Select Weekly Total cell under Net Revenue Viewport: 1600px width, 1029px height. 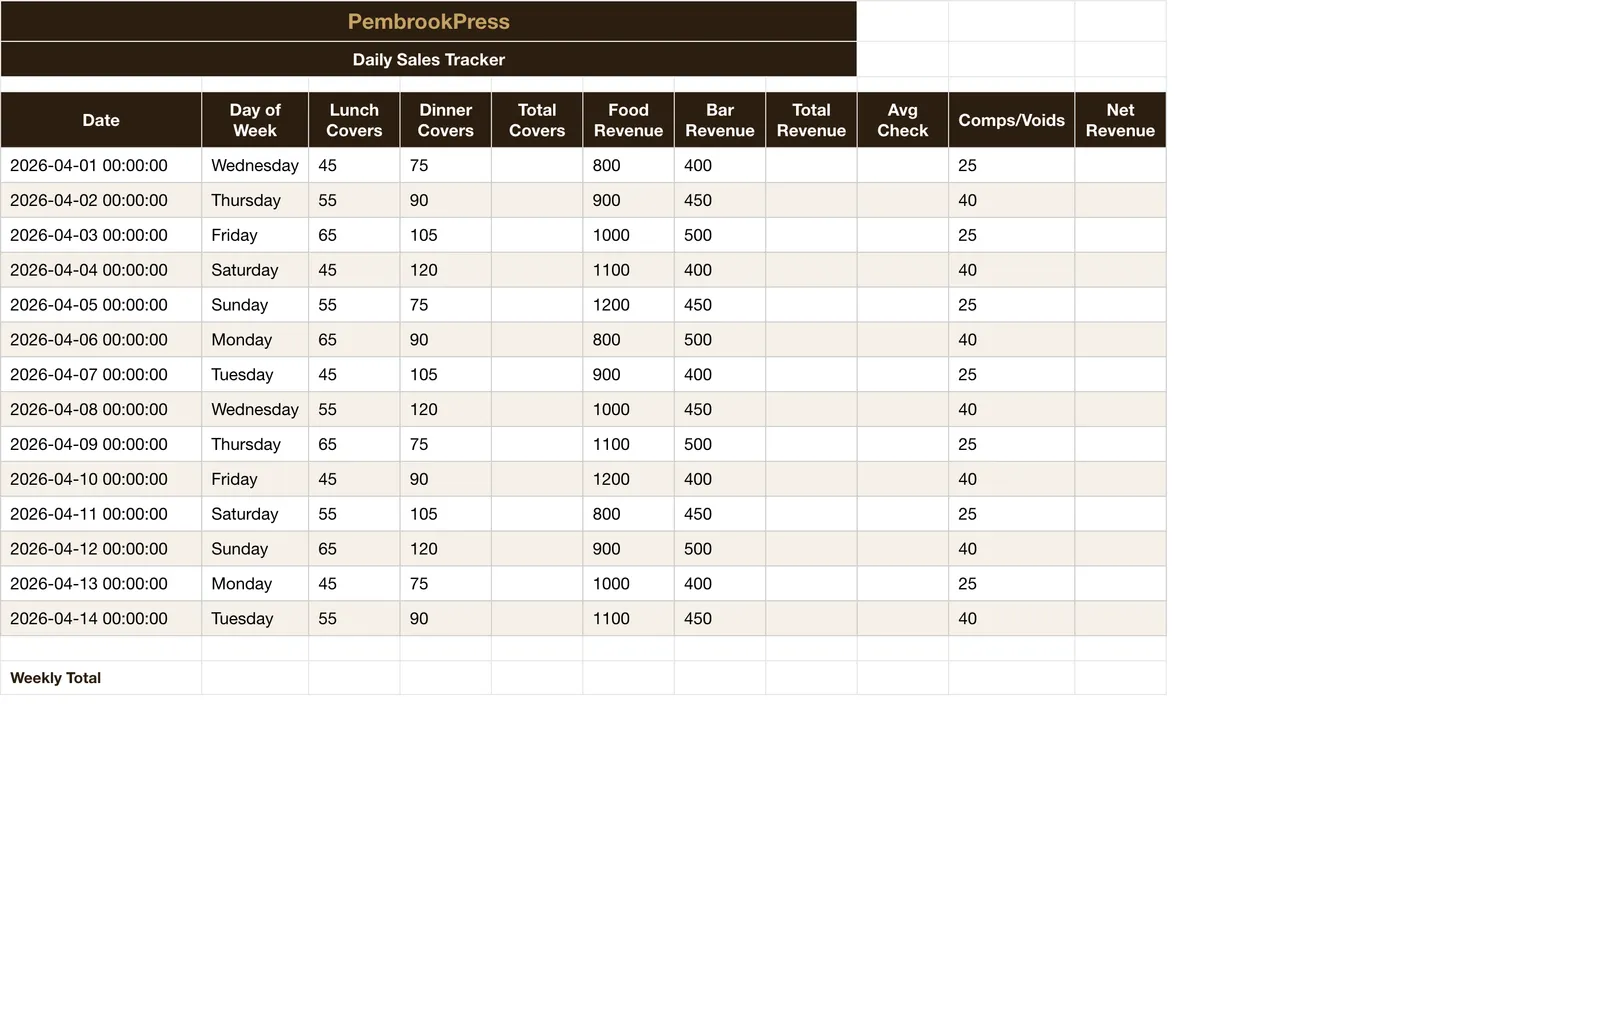pyautogui.click(x=1120, y=678)
